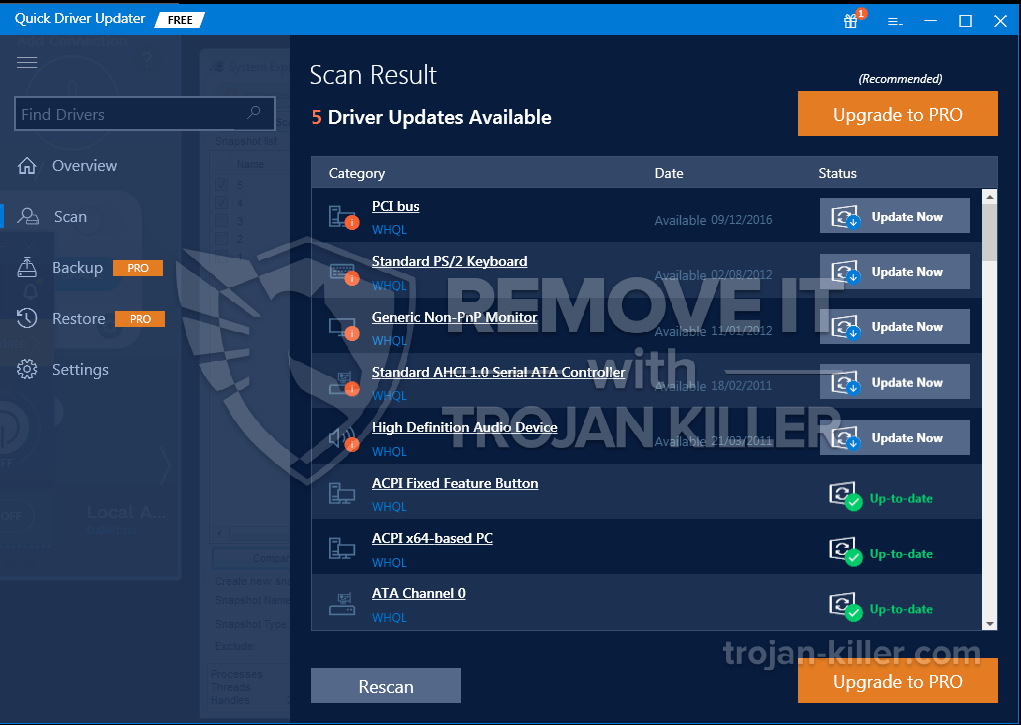
Task: Click the Overview home icon
Action: coord(27,165)
